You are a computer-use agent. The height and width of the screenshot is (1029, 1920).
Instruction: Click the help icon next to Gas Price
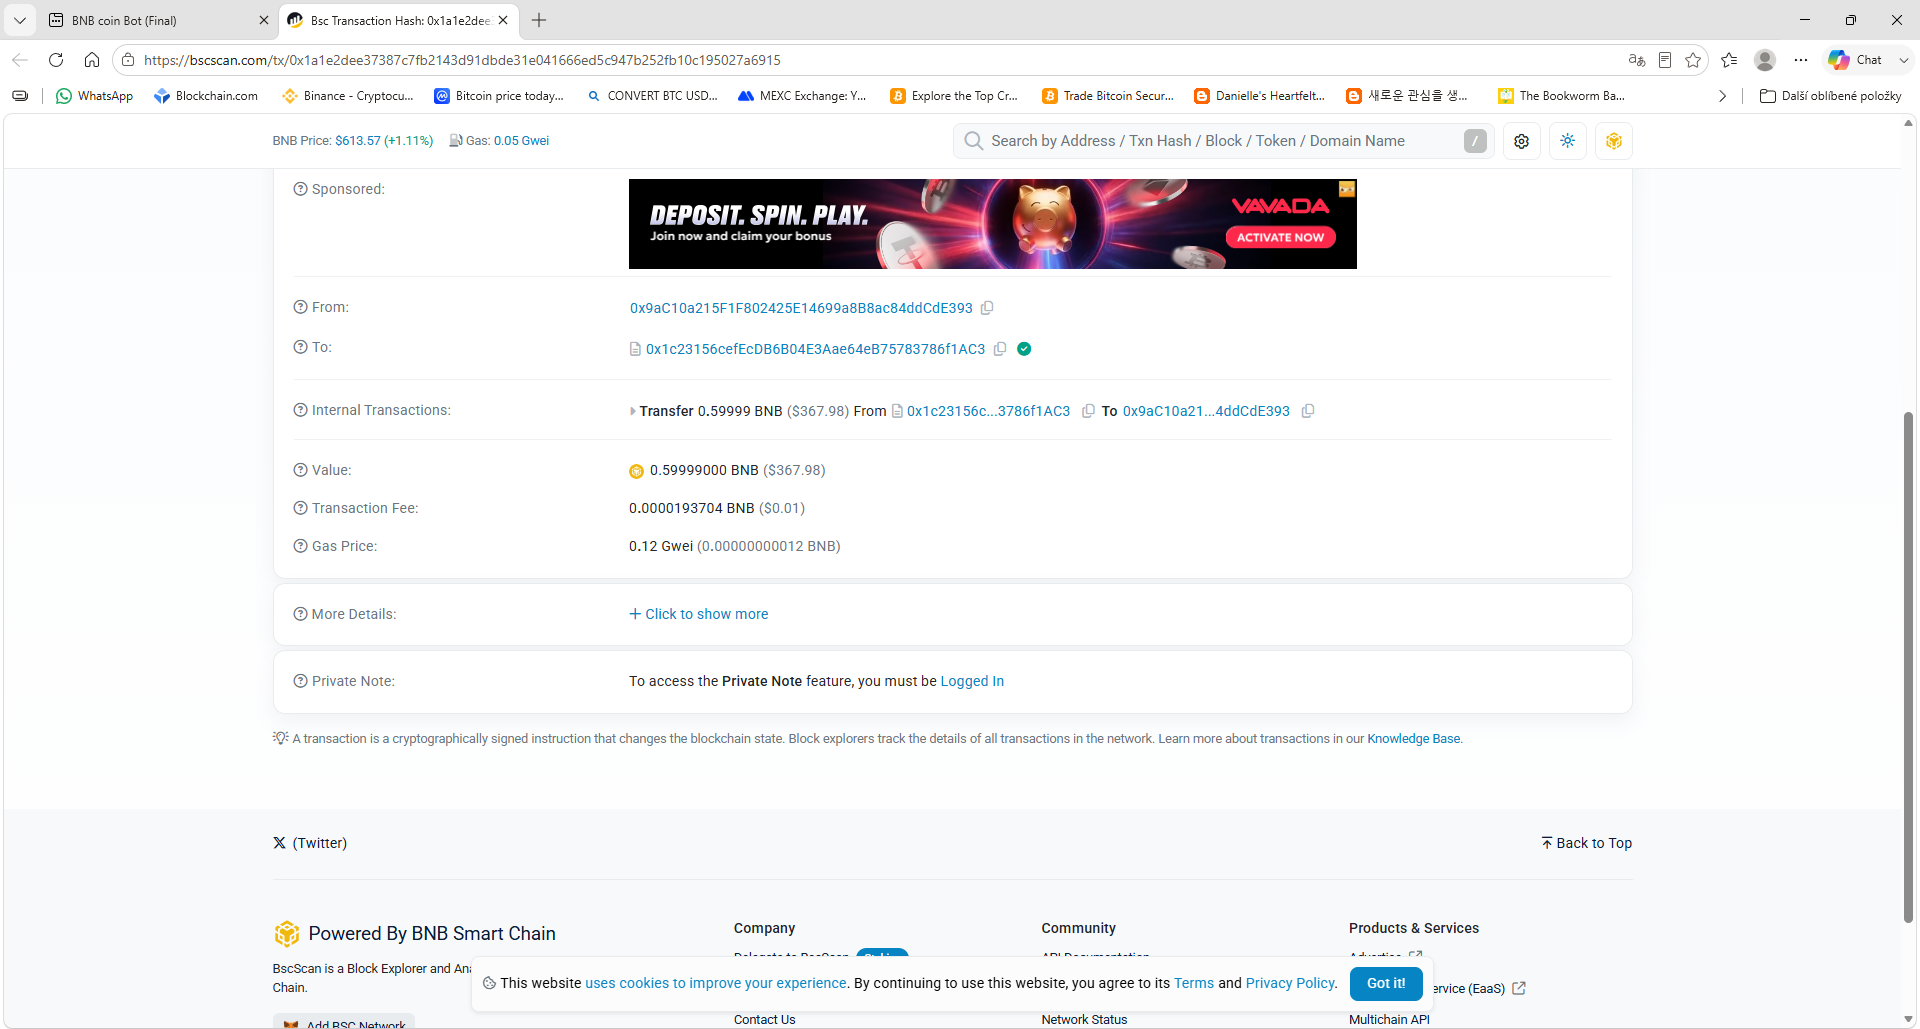pyautogui.click(x=300, y=546)
